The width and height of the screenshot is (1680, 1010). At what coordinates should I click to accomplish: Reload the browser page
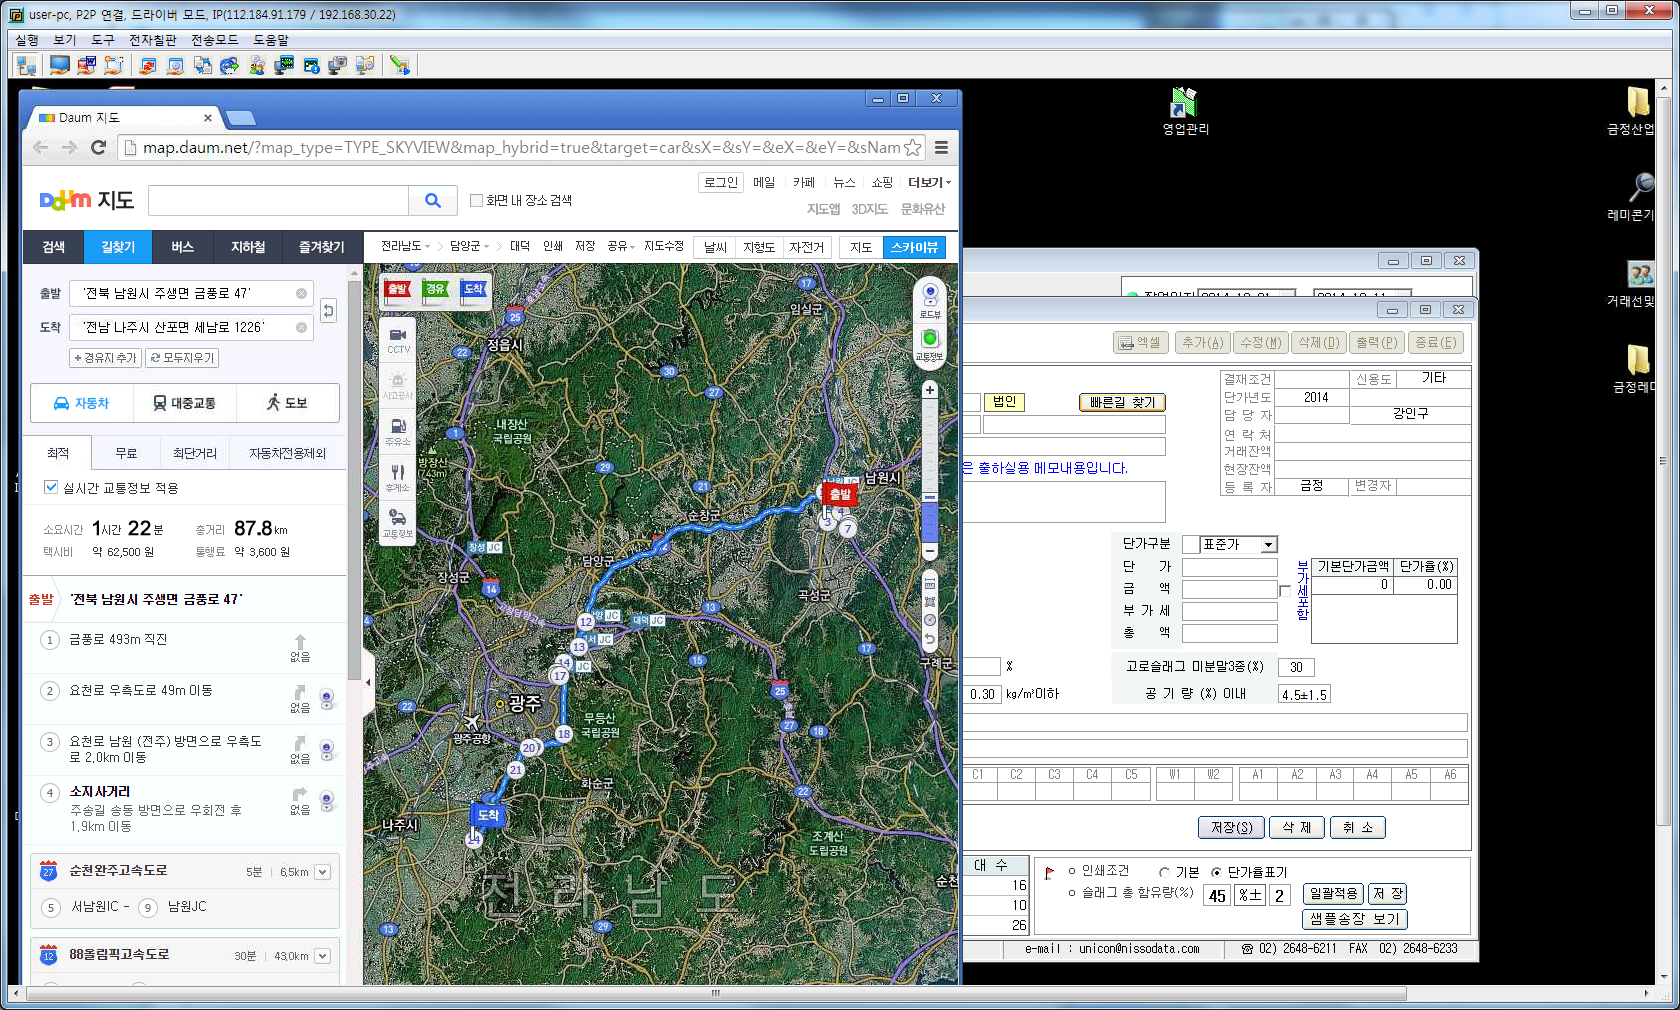pyautogui.click(x=98, y=148)
